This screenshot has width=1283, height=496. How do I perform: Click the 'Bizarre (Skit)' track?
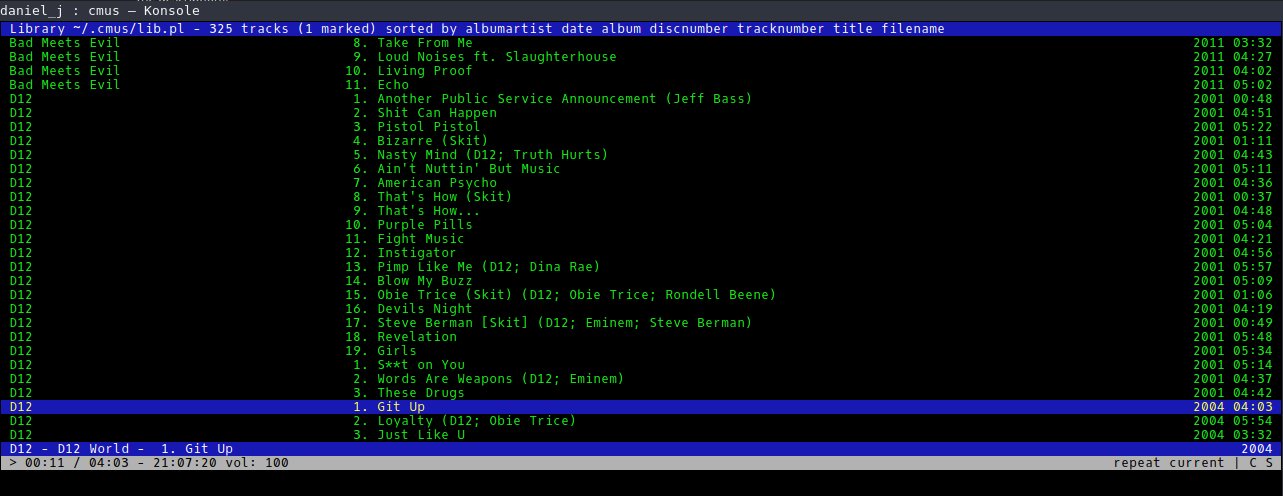click(641, 141)
